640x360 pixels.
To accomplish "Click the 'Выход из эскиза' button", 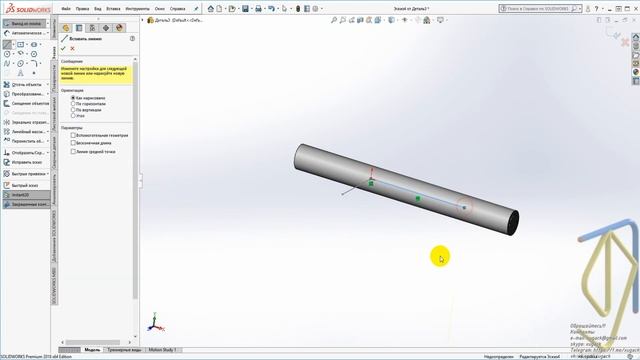I will click(24, 24).
